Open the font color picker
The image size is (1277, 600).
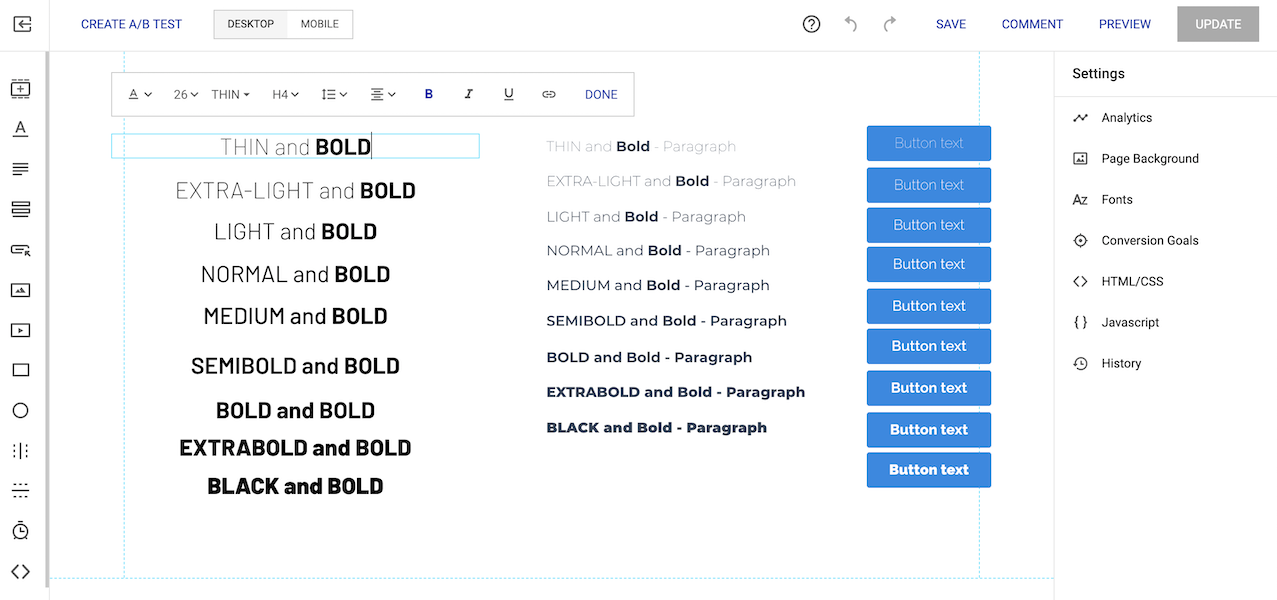(139, 93)
